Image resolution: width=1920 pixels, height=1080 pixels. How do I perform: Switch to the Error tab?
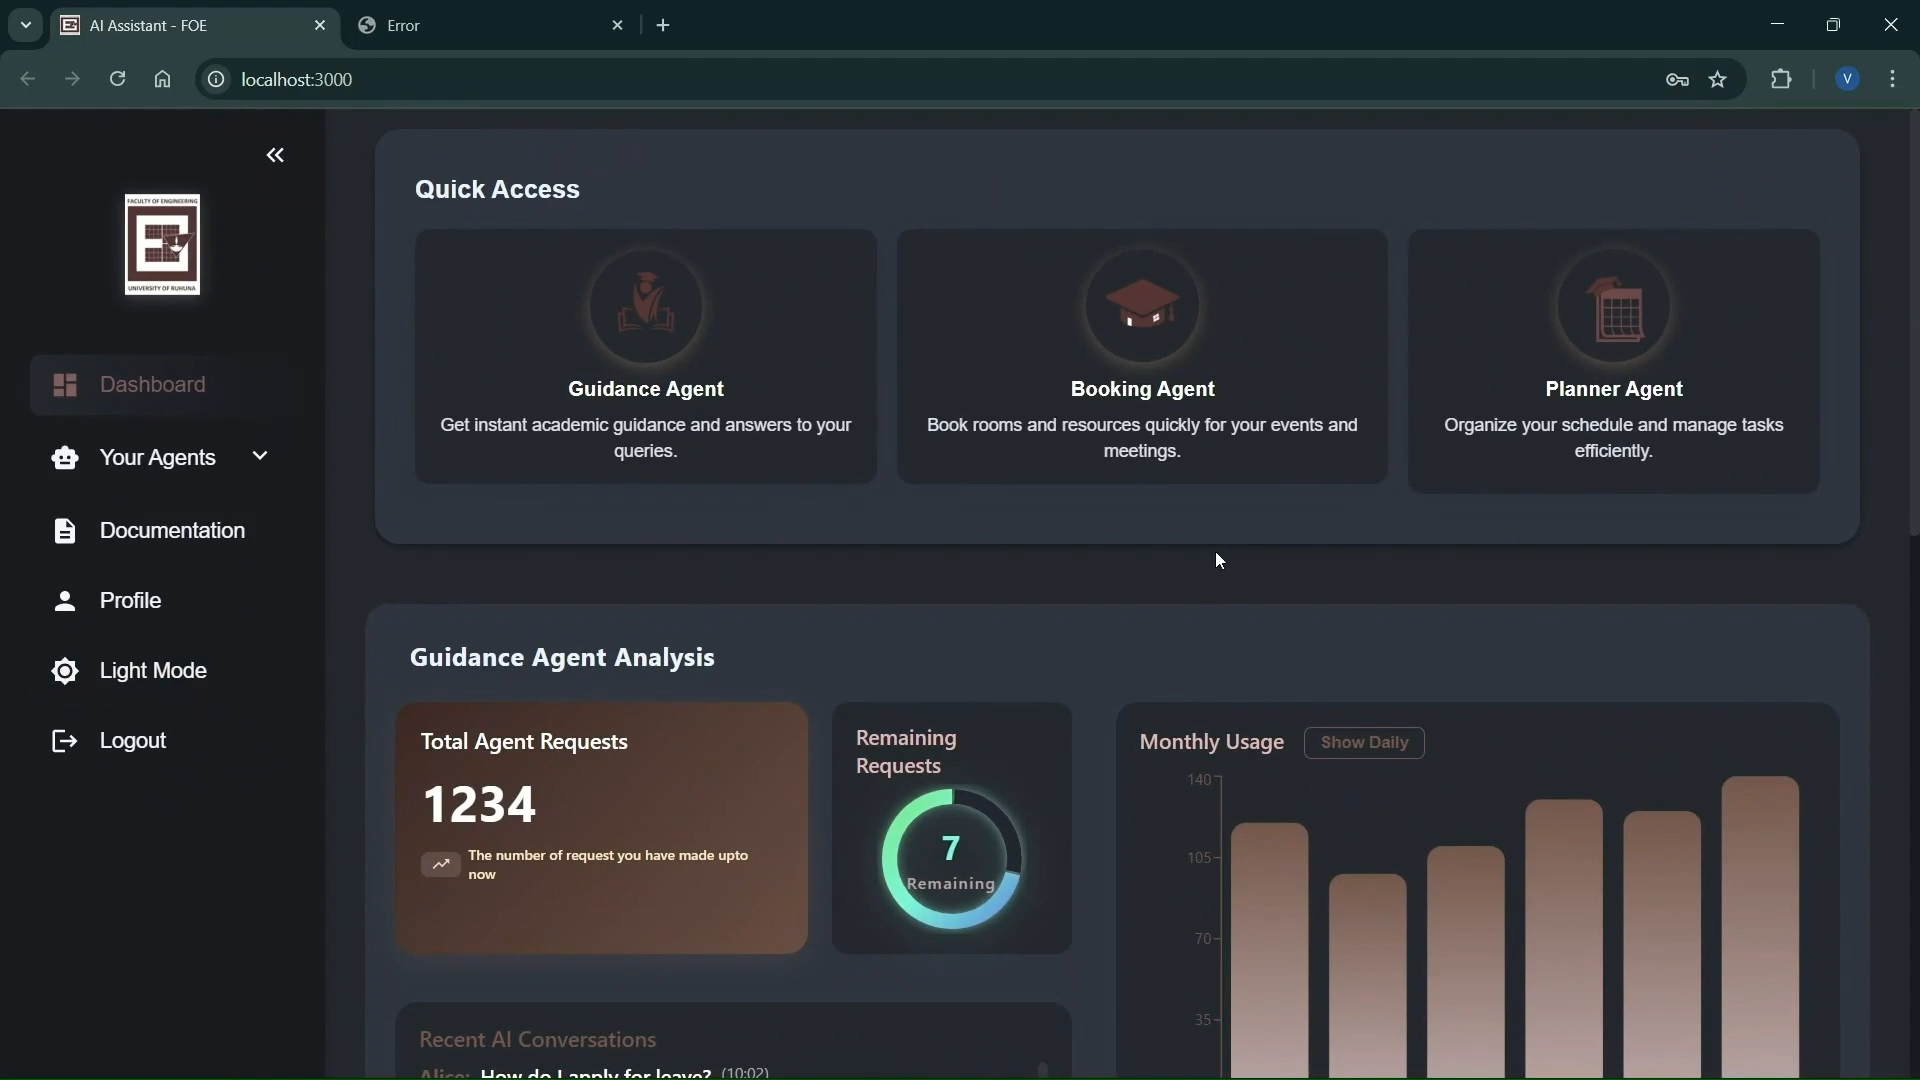tap(480, 26)
